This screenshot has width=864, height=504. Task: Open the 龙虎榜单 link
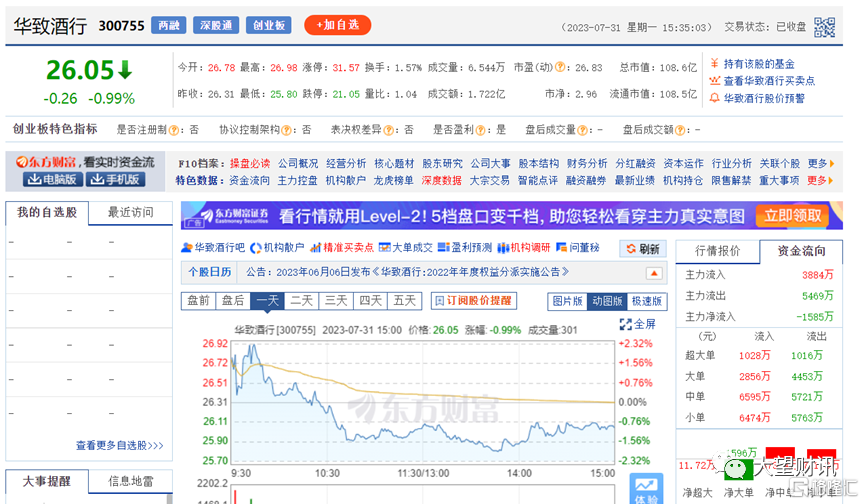(393, 180)
